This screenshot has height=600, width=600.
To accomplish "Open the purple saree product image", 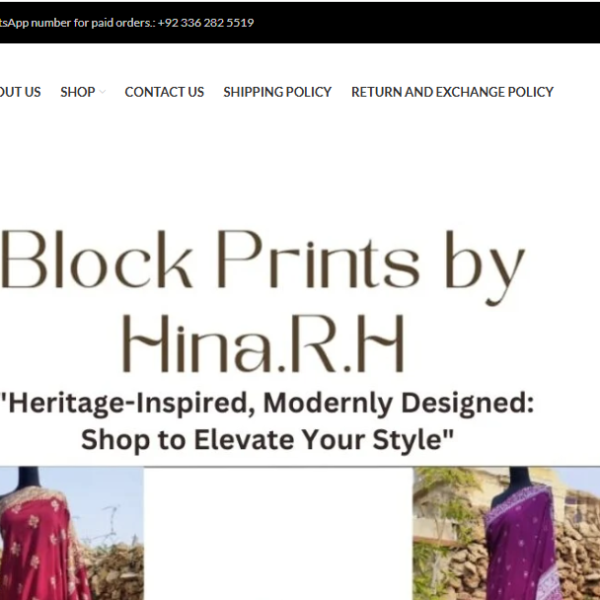I will [507, 533].
